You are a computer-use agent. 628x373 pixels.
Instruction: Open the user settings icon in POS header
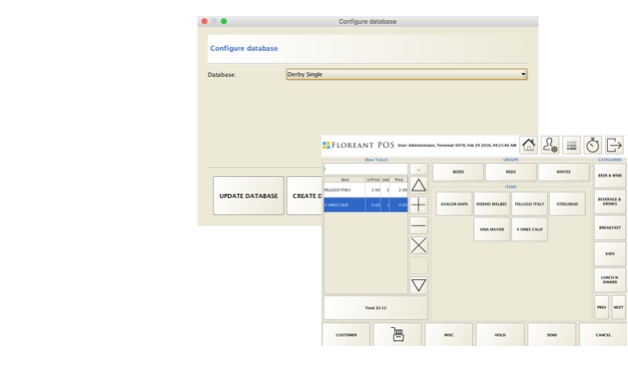pos(550,145)
